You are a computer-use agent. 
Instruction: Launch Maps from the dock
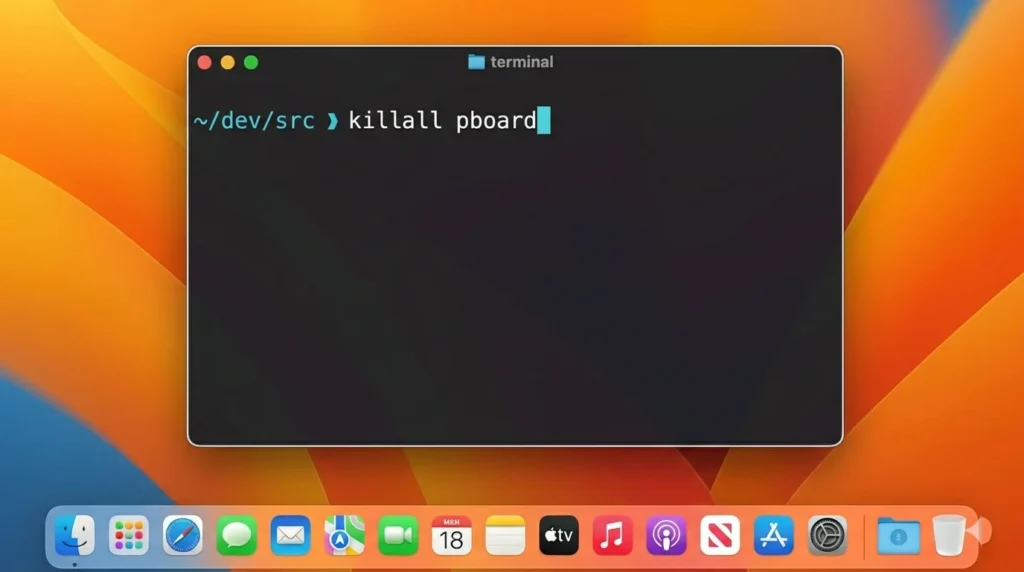tap(344, 535)
